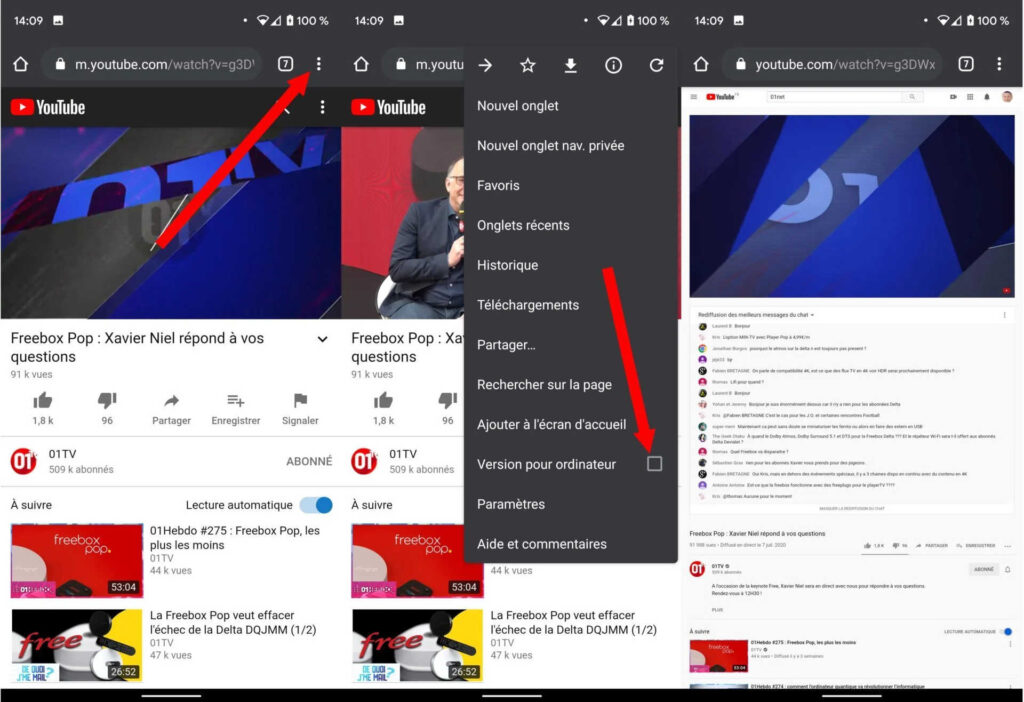Viewport: 1024px width, 702px height.
Task: Expand video description chevron in left screenshot
Action: point(323,339)
